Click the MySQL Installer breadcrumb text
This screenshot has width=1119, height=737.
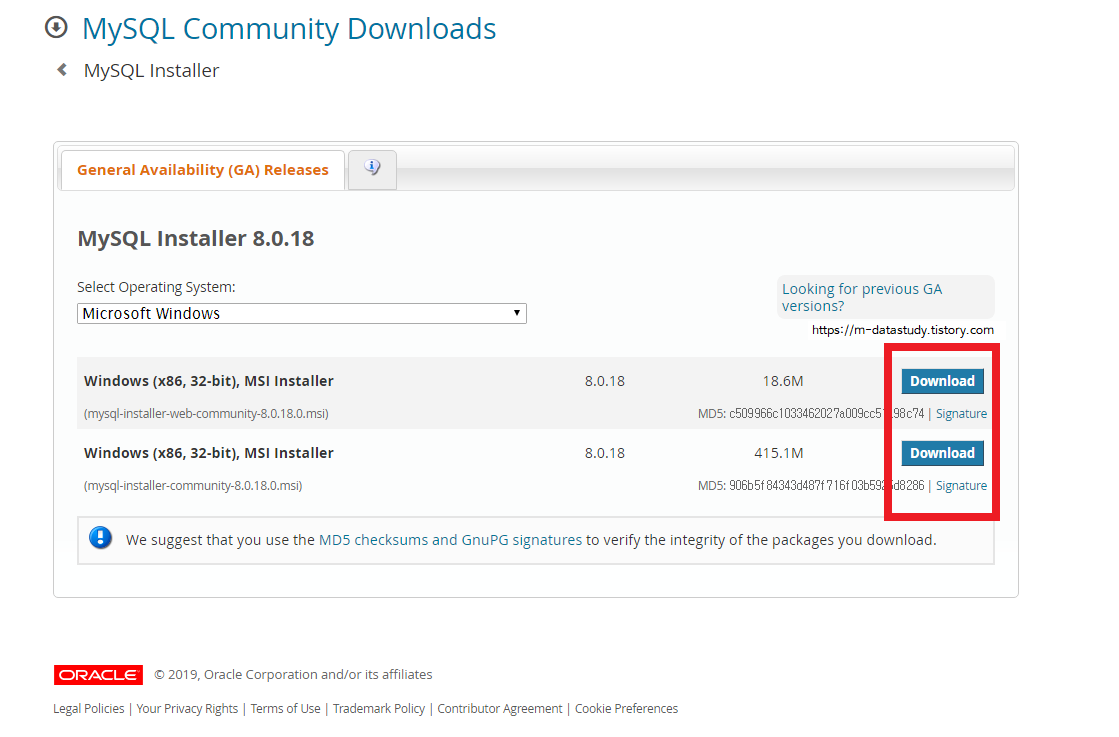(x=151, y=71)
